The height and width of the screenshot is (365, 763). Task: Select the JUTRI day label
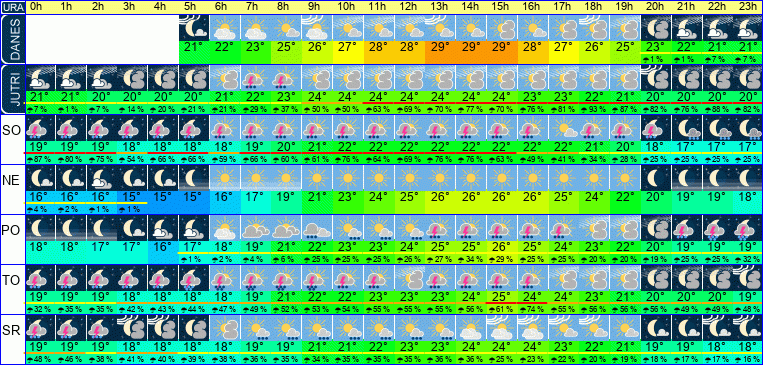pos(12,90)
